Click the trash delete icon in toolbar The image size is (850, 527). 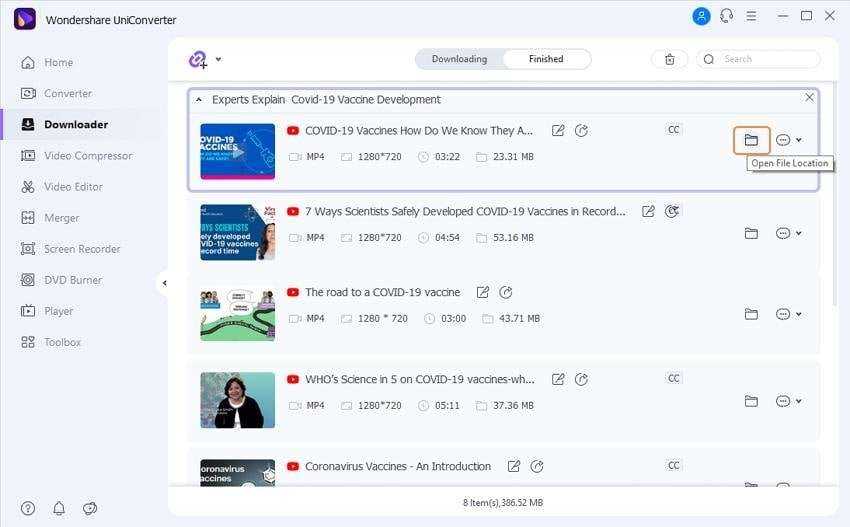669,60
